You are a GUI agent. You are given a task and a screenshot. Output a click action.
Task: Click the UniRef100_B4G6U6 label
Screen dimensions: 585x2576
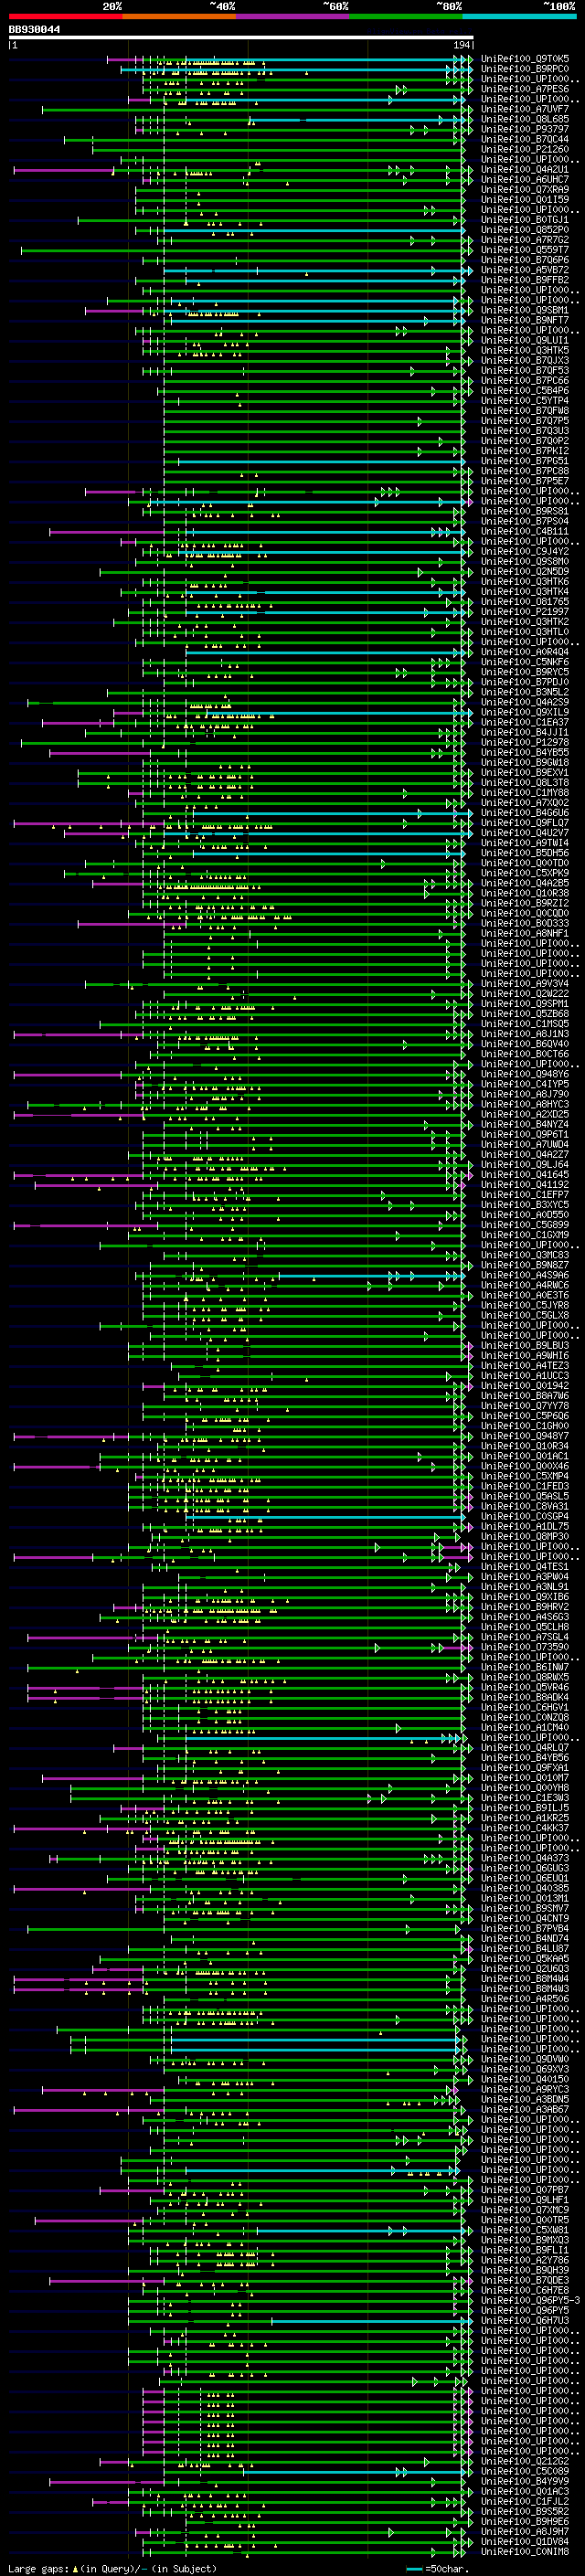[525, 813]
